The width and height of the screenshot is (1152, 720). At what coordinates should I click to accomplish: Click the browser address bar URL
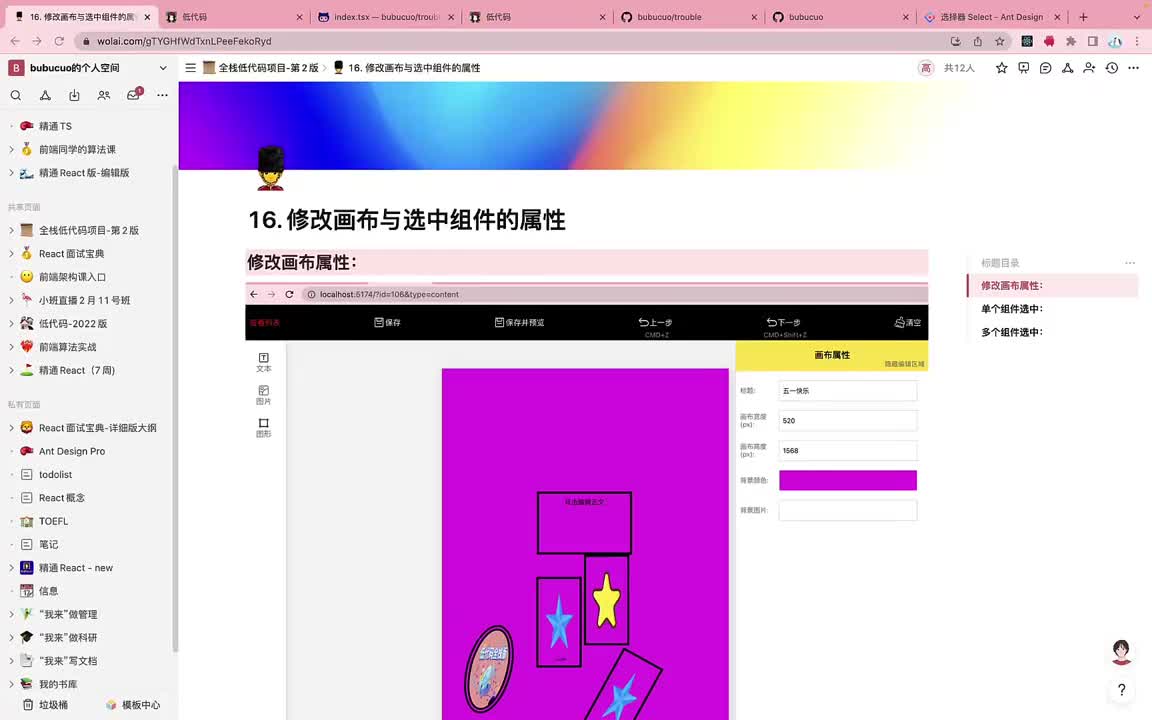coord(184,41)
